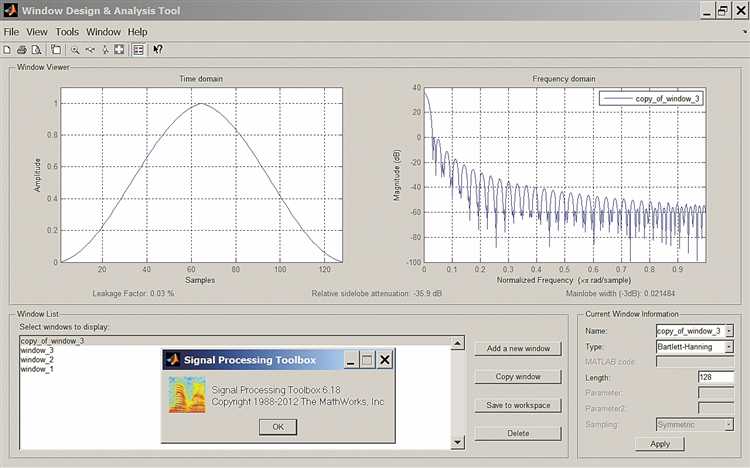Image resolution: width=750 pixels, height=468 pixels.
Task: Open the window Name dropdown
Action: tap(728, 330)
